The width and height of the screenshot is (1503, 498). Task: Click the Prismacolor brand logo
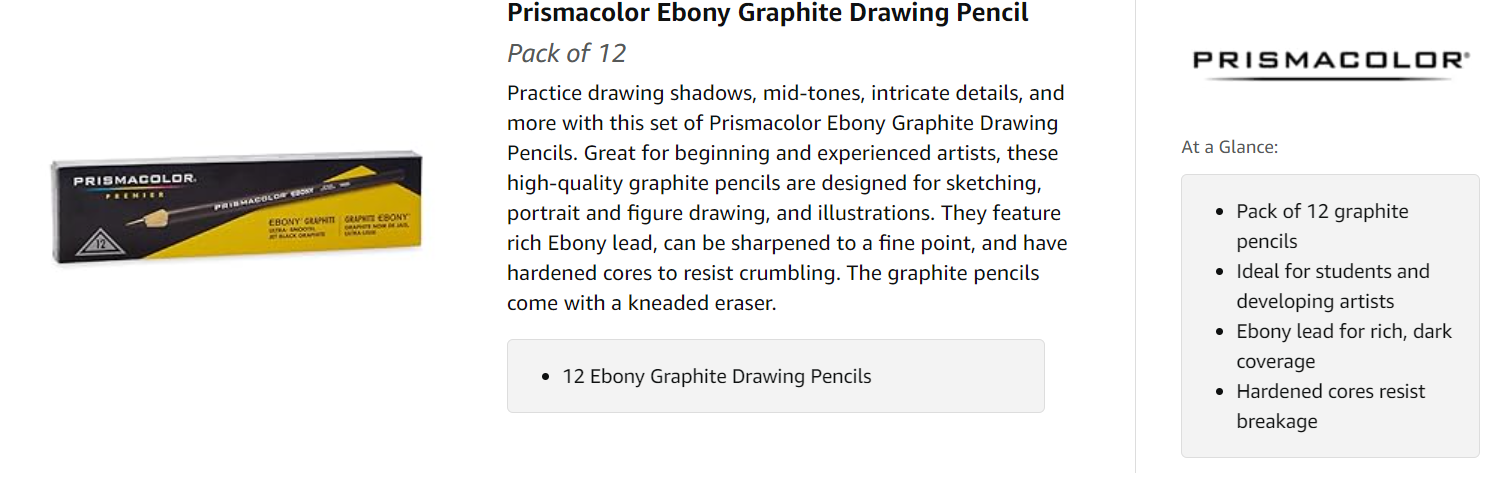click(1330, 60)
